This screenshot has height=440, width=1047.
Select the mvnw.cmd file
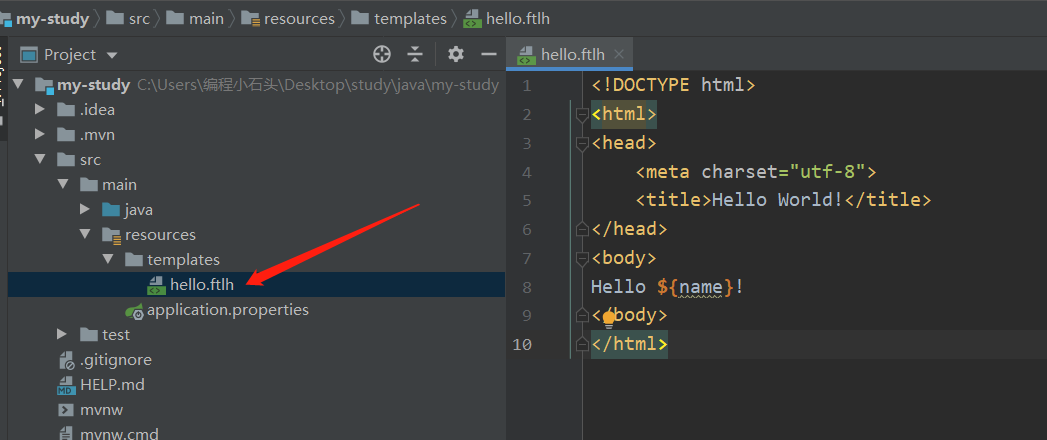click(120, 434)
